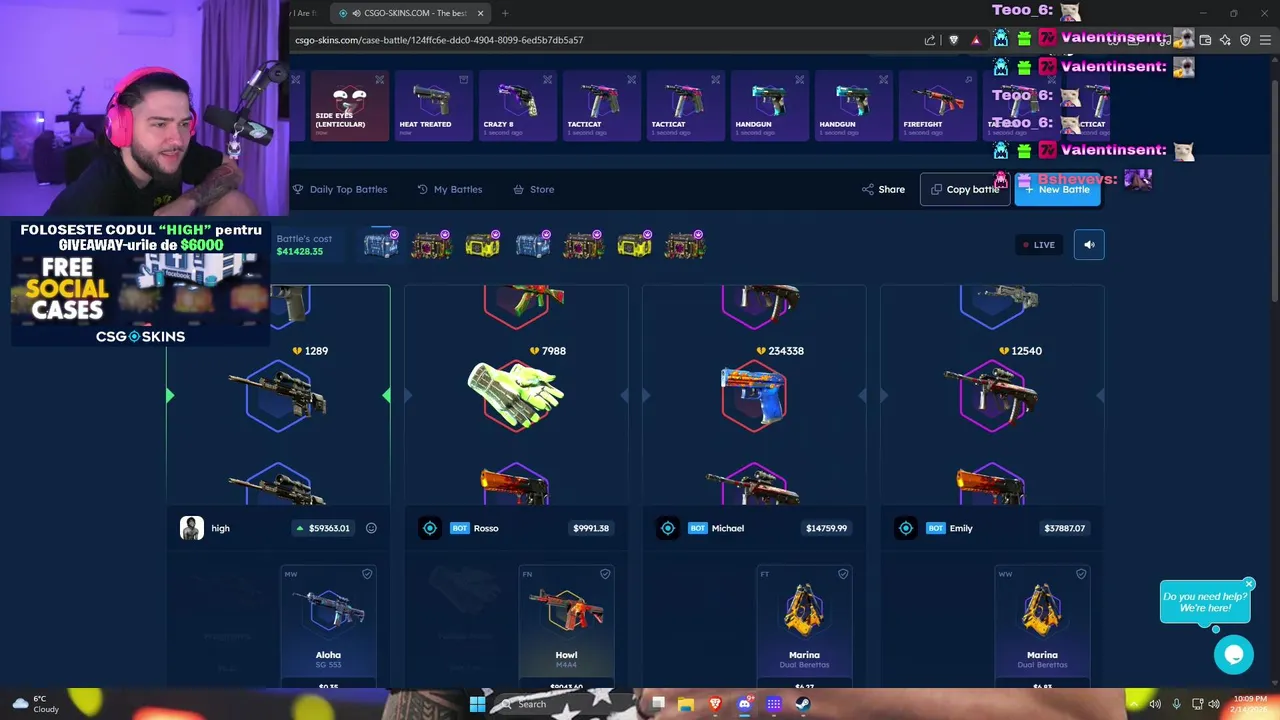Screen dimensions: 1280x720
Task: Click the bot avatar icon next to Michael
Action: [x=668, y=528]
